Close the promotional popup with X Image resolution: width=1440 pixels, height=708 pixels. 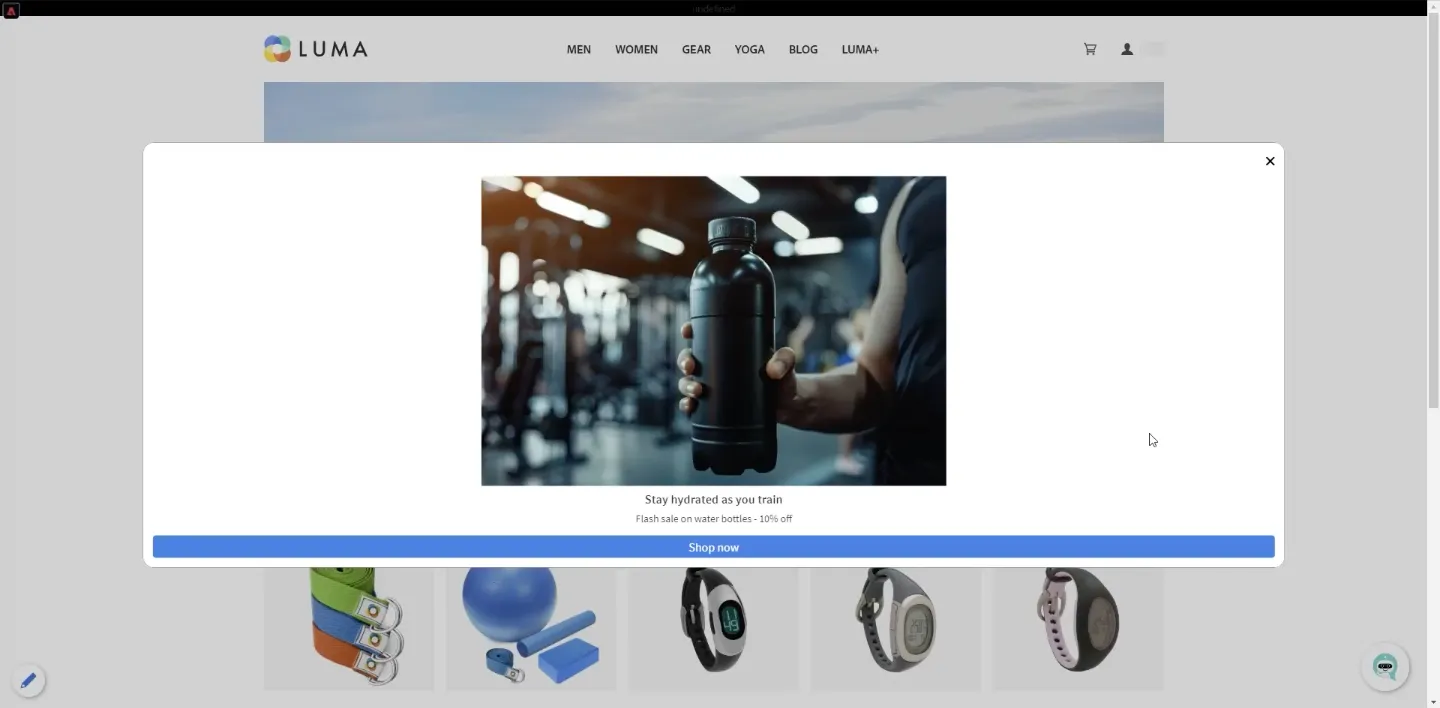[x=1270, y=161]
